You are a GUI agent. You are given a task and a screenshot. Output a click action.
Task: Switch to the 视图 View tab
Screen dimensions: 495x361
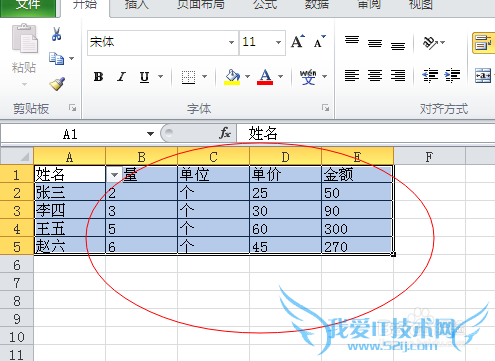[421, 5]
